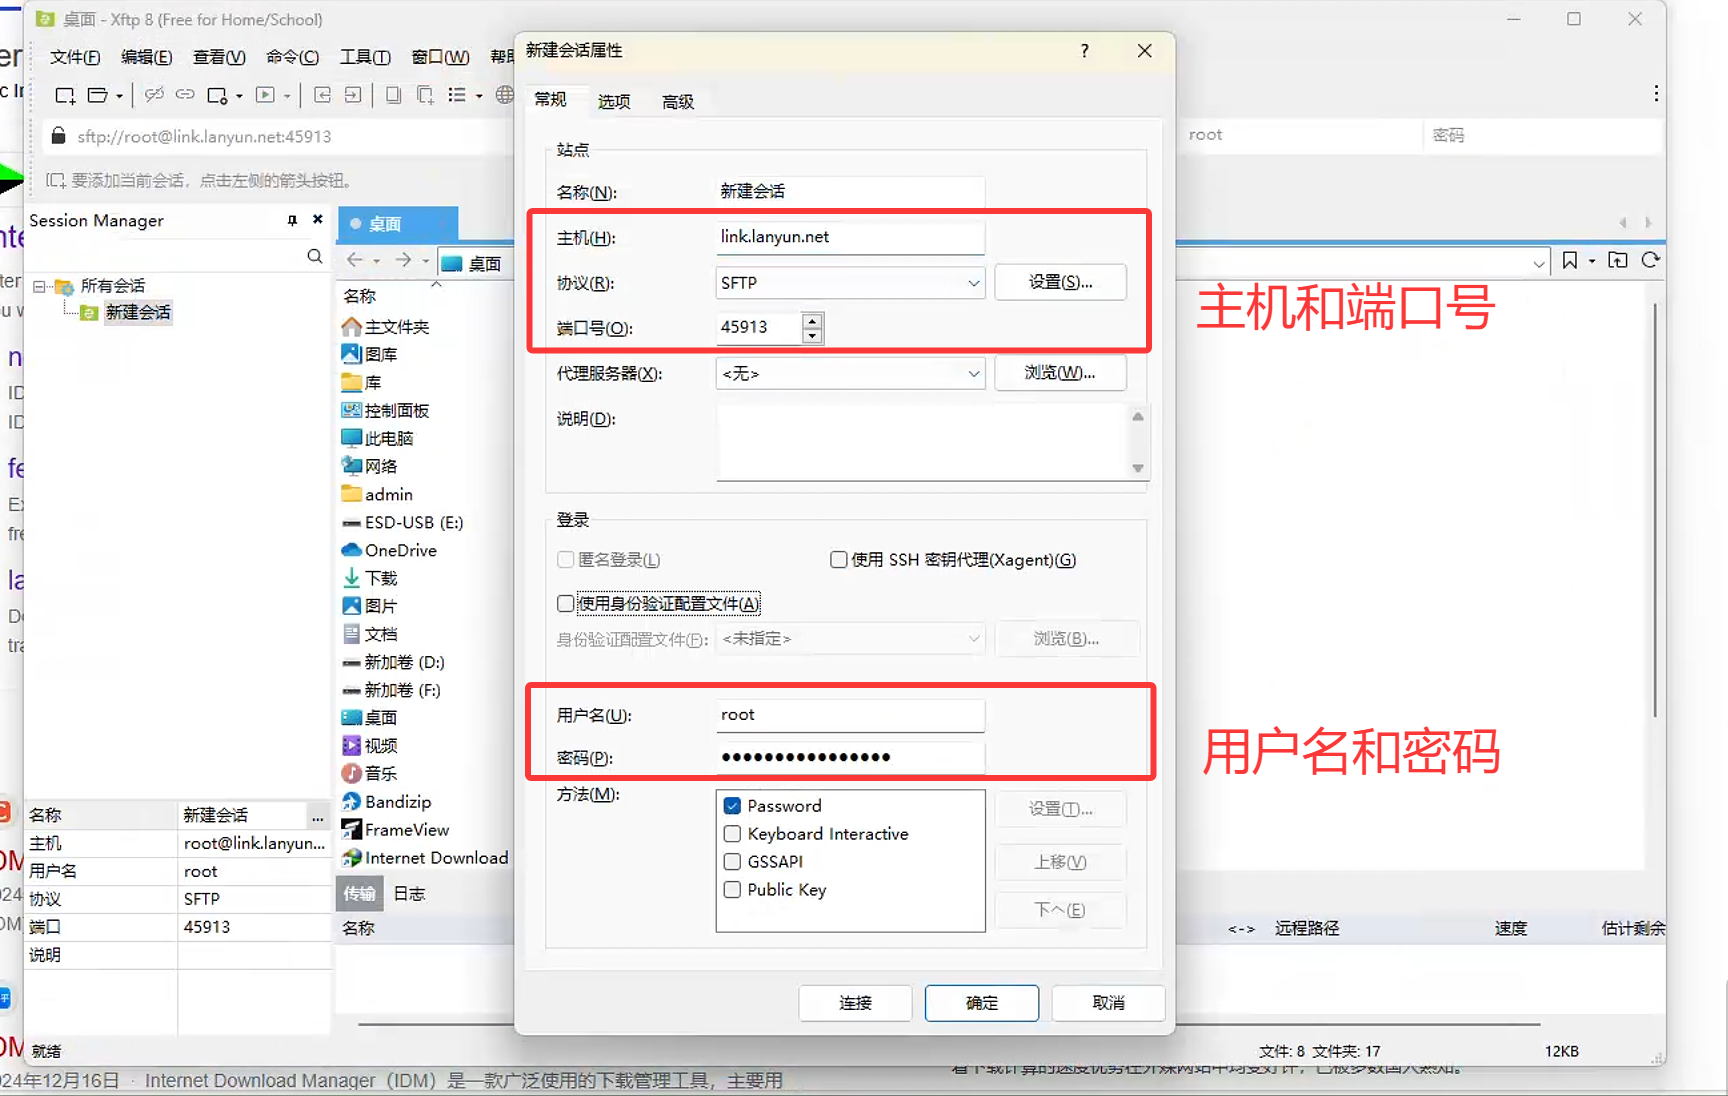Click the proxy 浏览(W)... button

tap(1060, 373)
